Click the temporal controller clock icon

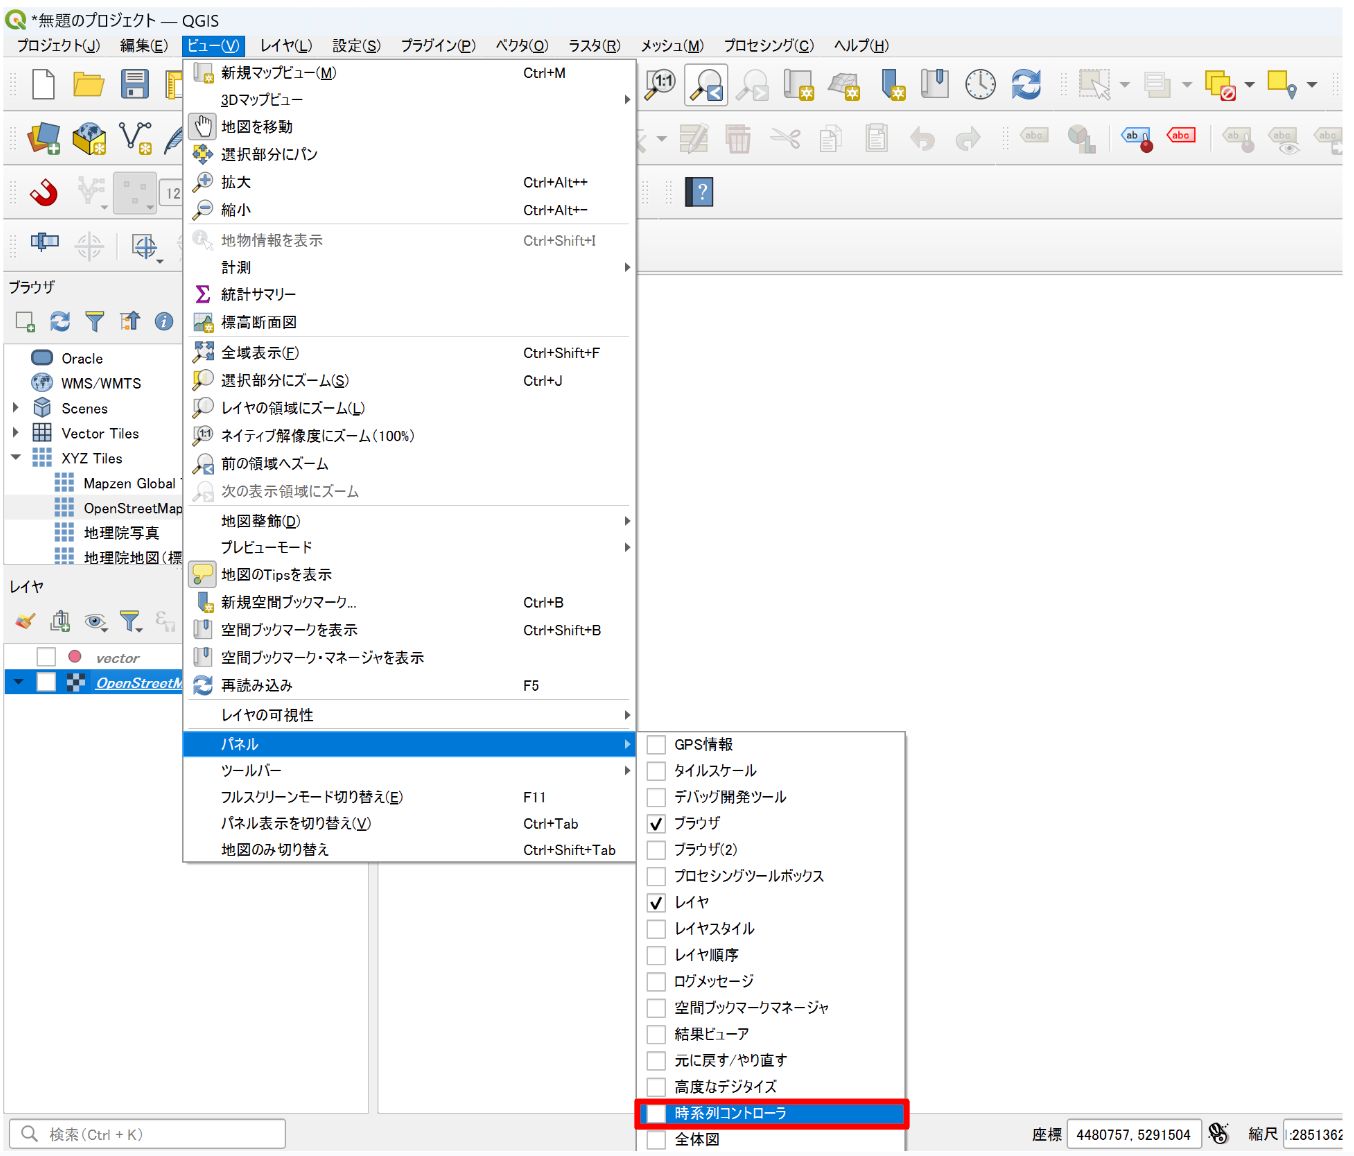980,85
